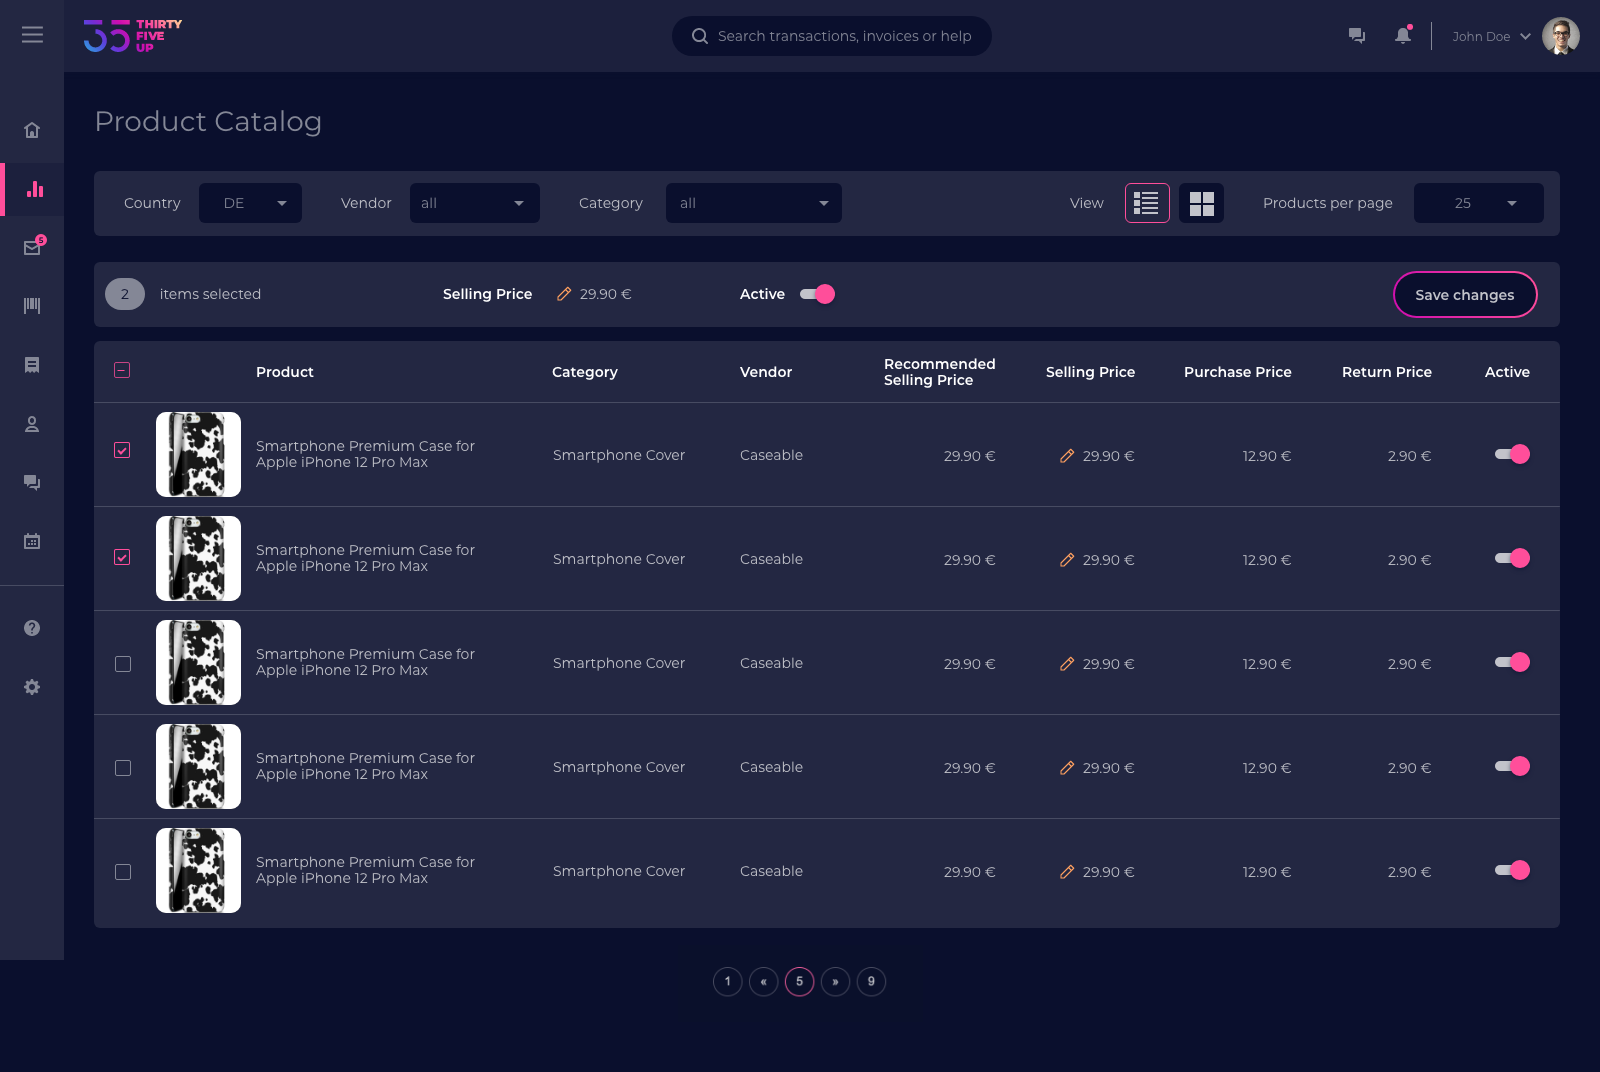
Task: Open the Category filter dropdown
Action: (754, 203)
